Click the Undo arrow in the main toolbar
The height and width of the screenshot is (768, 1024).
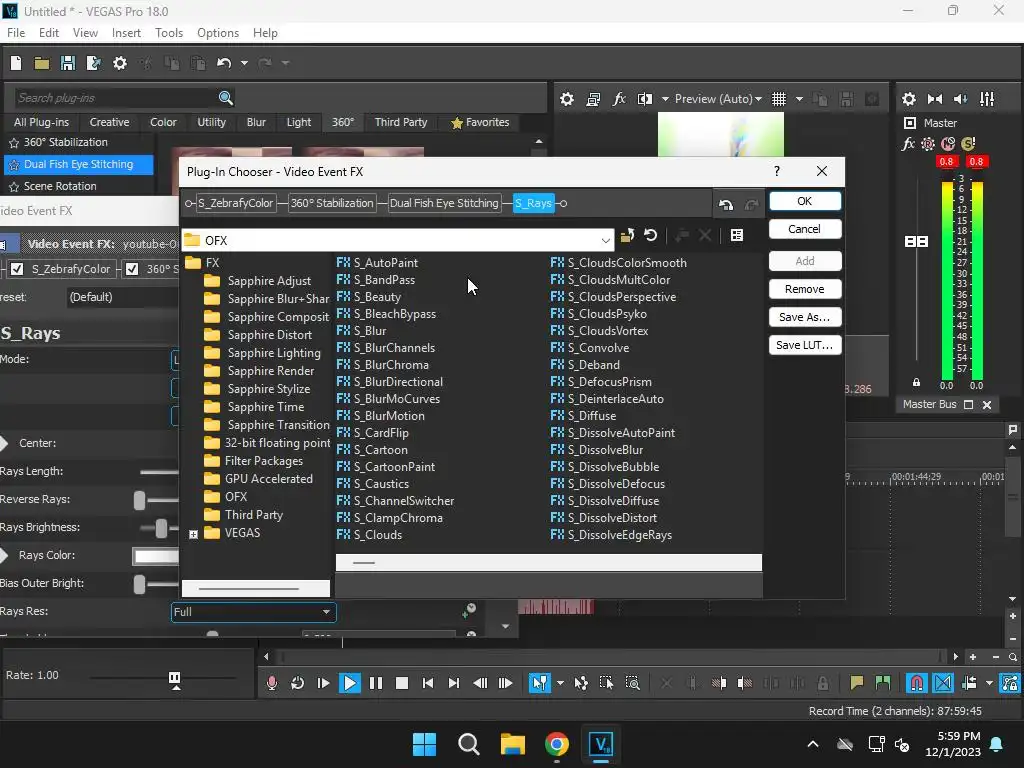click(224, 63)
